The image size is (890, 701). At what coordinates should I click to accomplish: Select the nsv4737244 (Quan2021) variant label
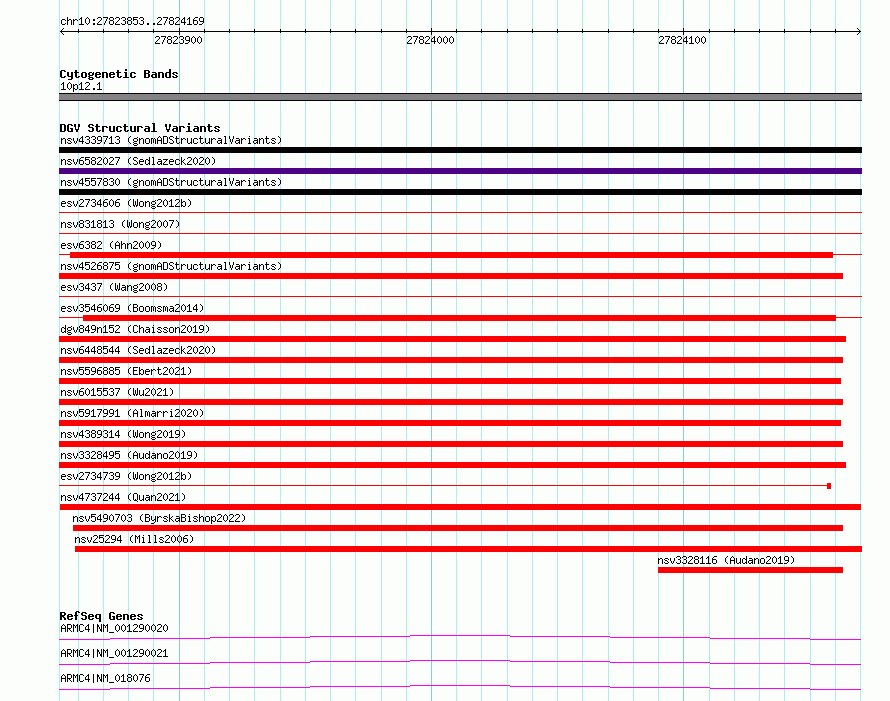123,497
